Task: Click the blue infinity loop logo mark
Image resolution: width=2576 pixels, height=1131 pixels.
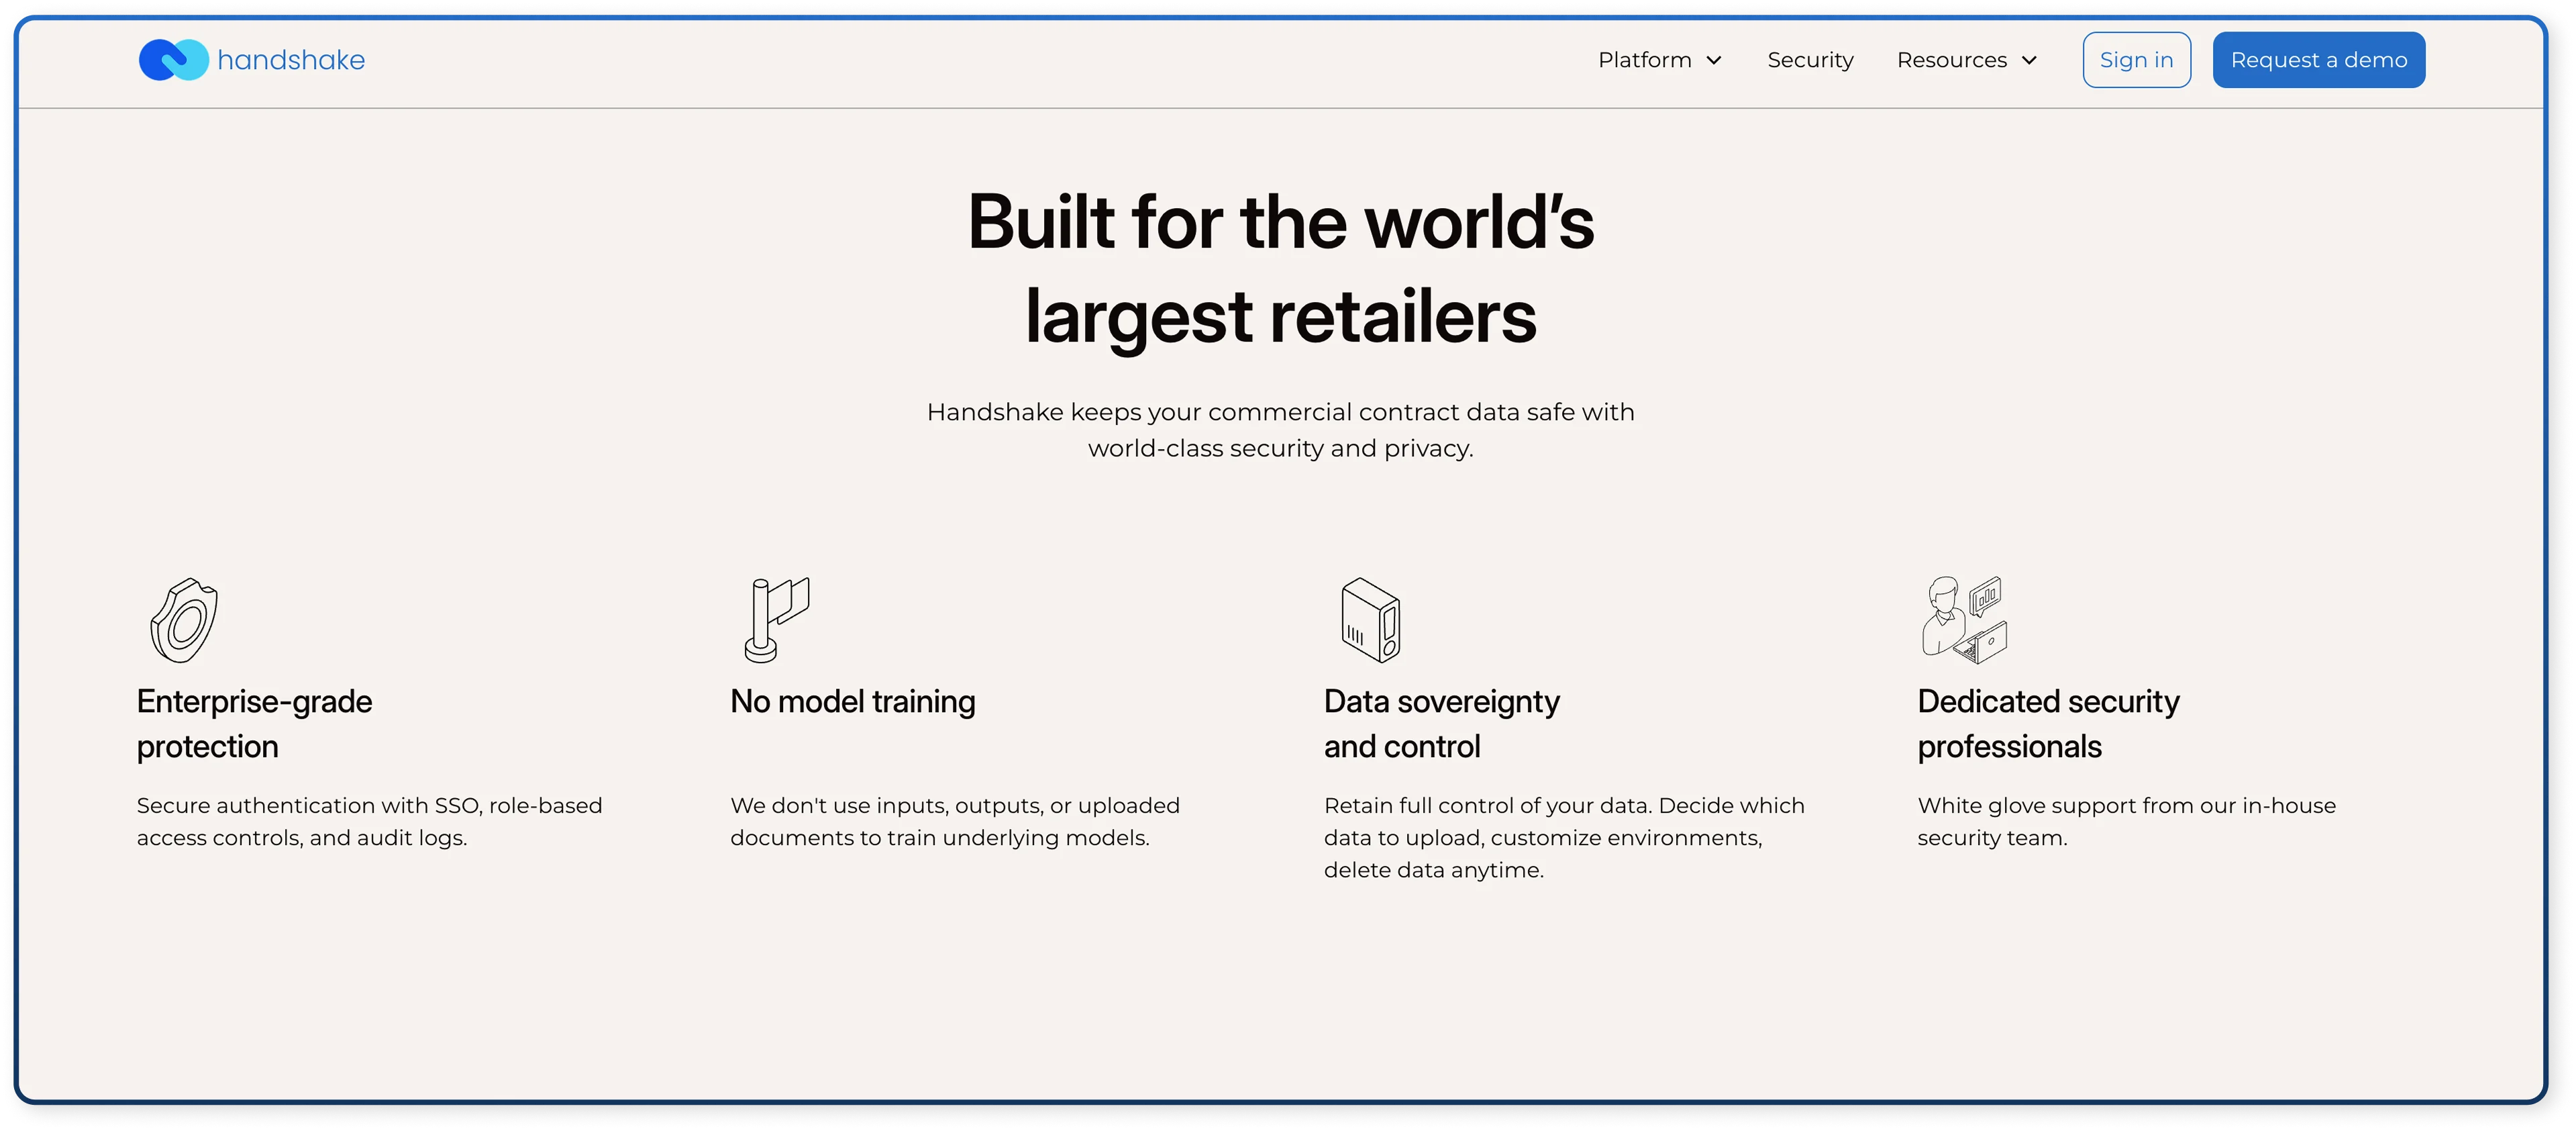Action: tap(176, 59)
